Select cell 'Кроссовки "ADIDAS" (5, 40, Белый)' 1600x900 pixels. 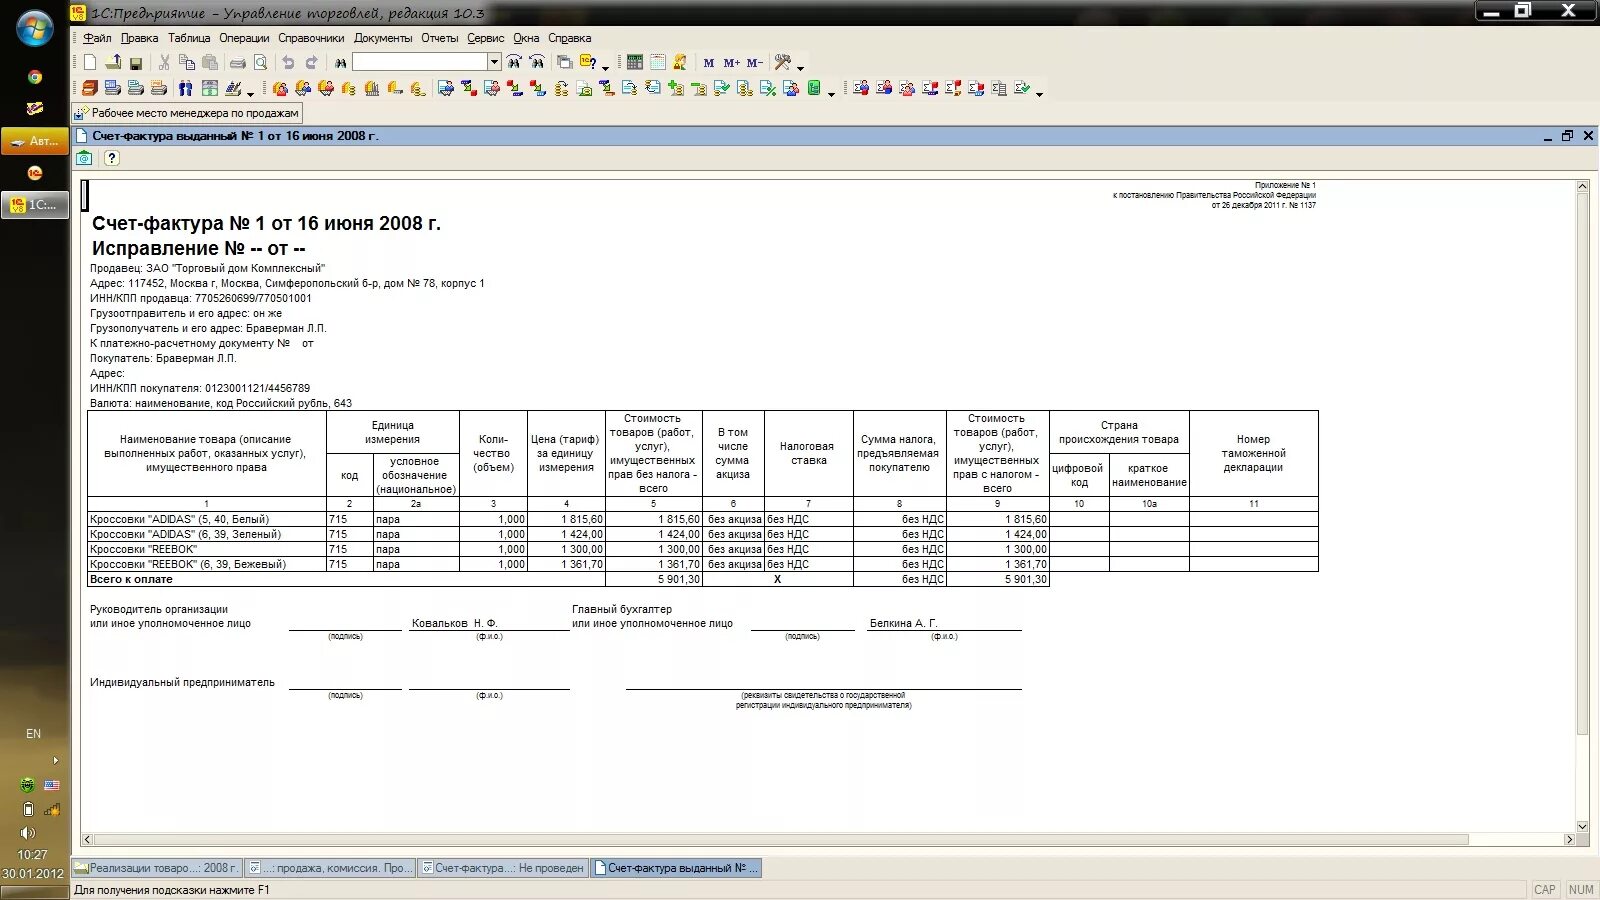207,519
